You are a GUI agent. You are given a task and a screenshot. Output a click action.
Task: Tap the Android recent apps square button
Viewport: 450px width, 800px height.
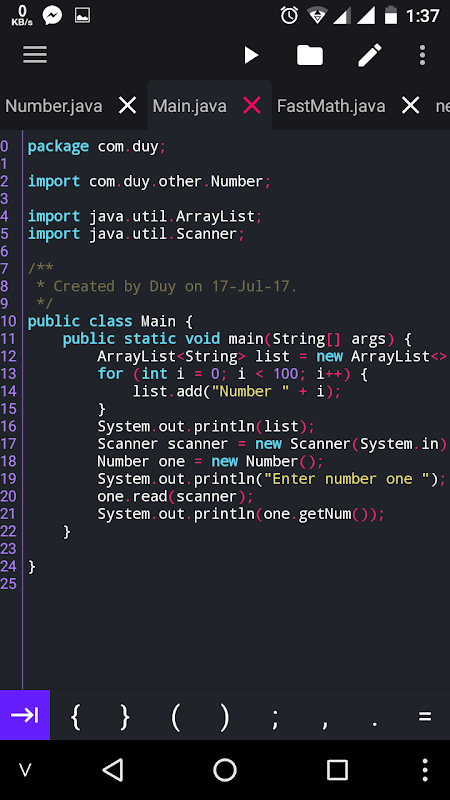coord(337,770)
